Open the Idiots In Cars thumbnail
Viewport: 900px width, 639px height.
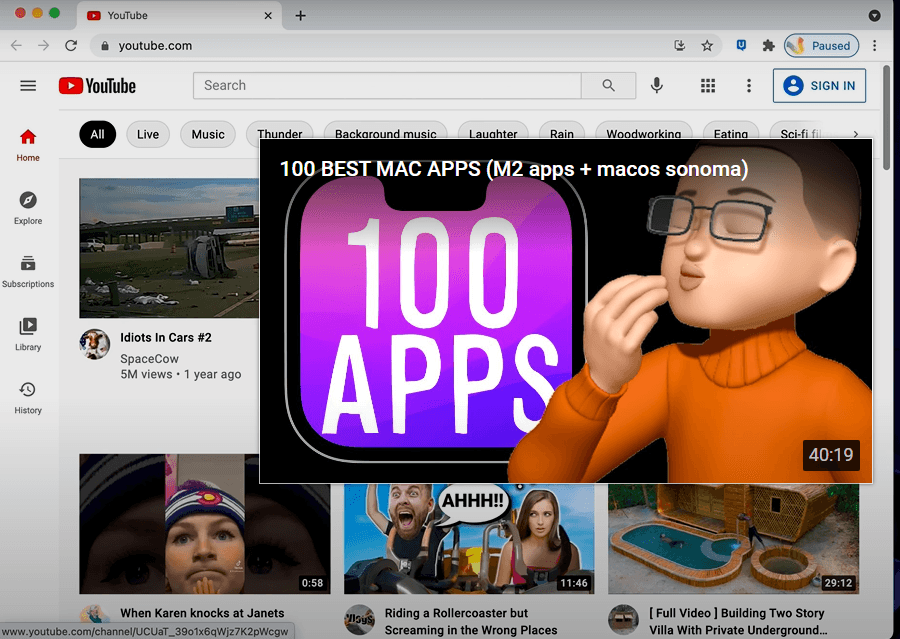pos(169,248)
